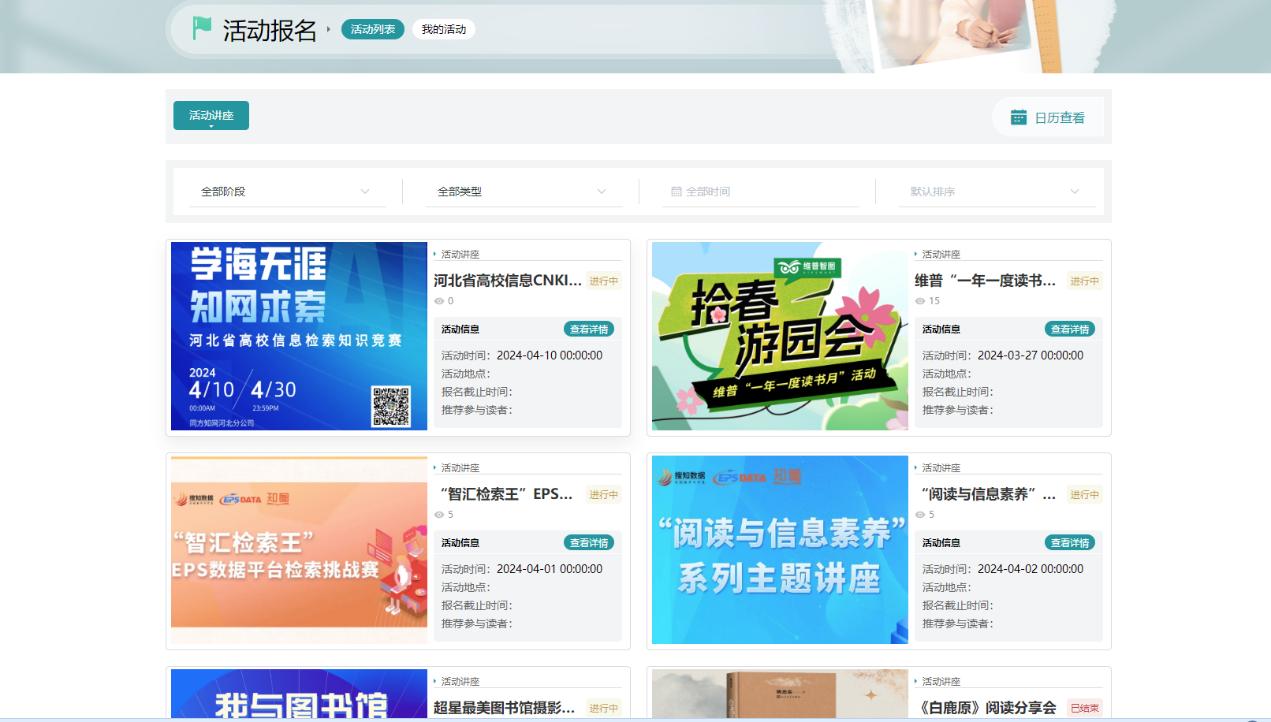Click the eye icon on the 阅读与信息素养 card
Viewport: 1271px width, 722px height.
click(919, 515)
